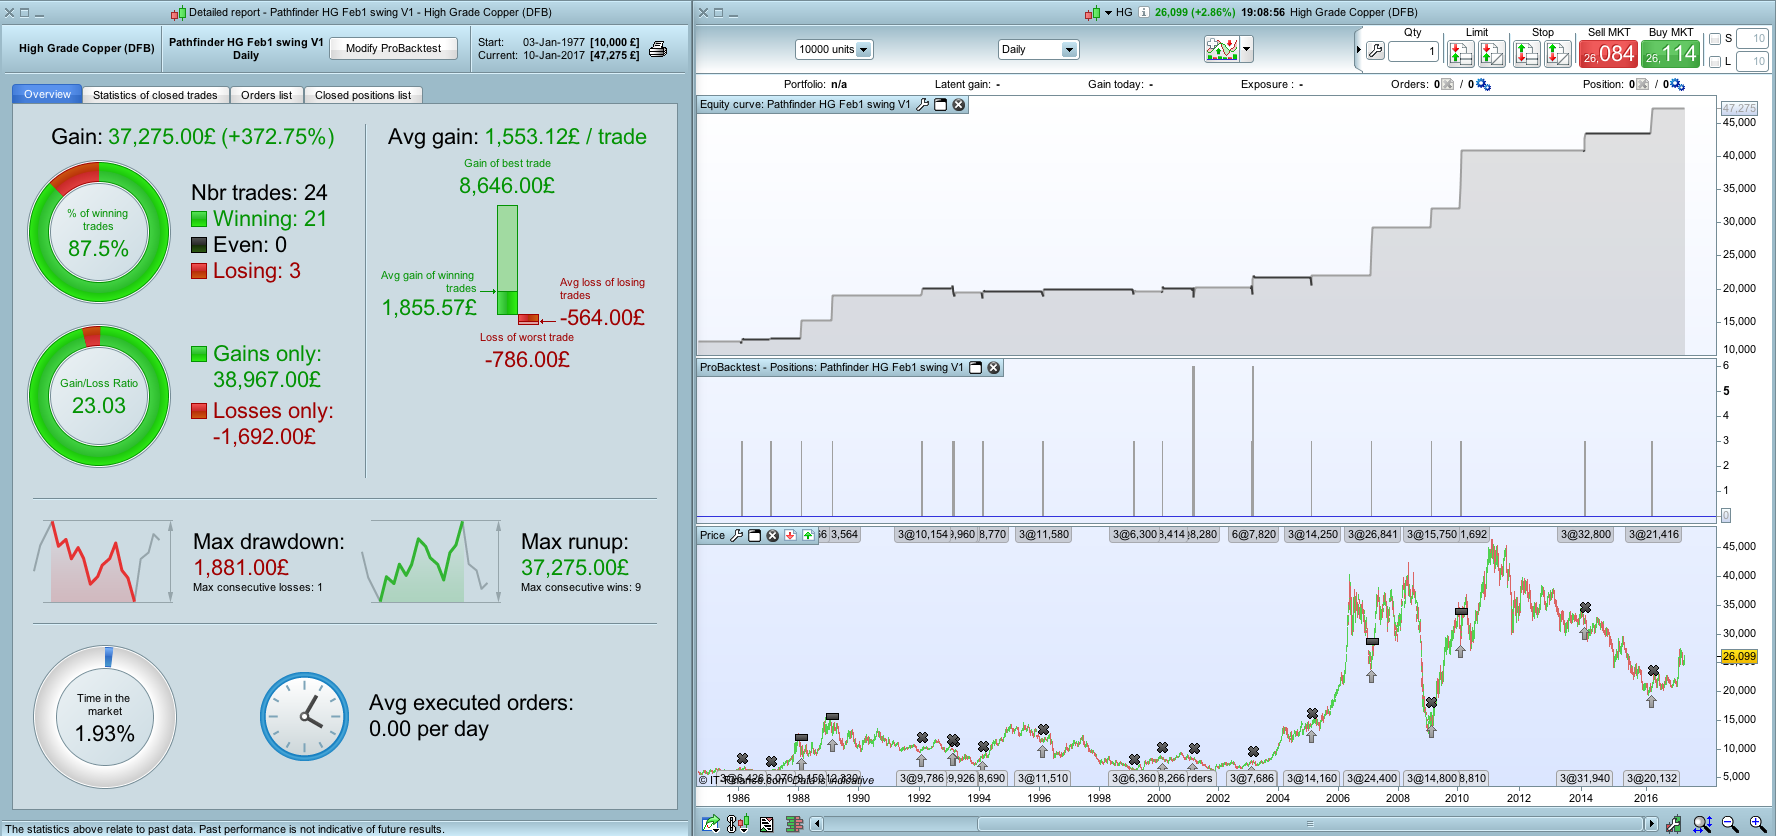Click the Max drawdown 1,881.00£ value
The width and height of the screenshot is (1776, 836).
pos(241,568)
